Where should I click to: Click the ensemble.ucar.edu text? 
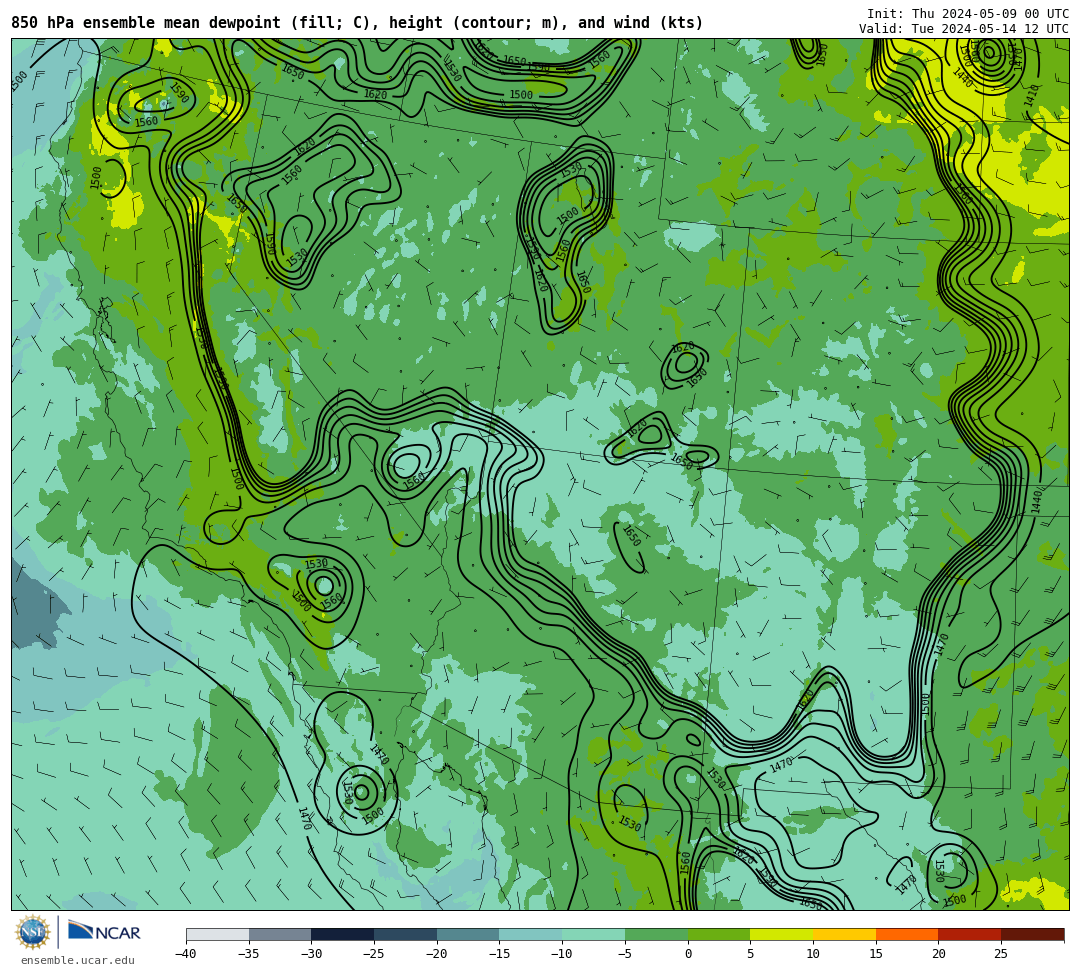click(x=77, y=960)
